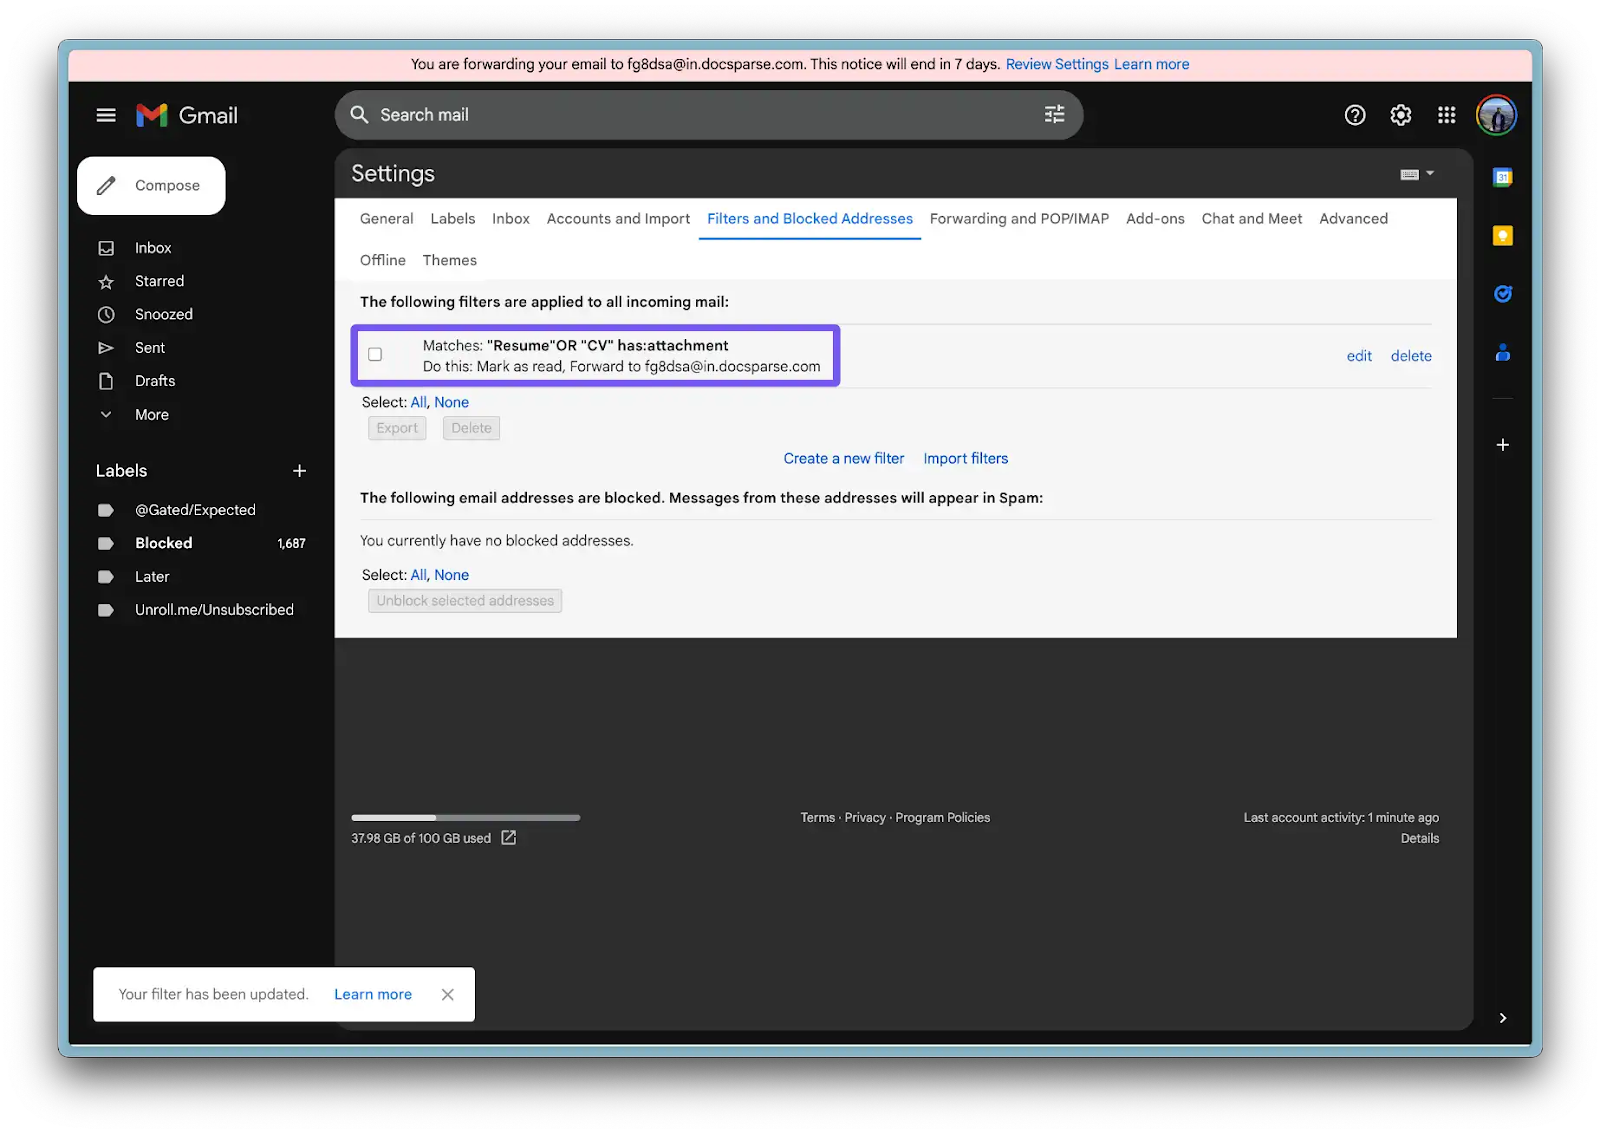Select All filters link
The image size is (1600, 1134).
click(x=418, y=402)
